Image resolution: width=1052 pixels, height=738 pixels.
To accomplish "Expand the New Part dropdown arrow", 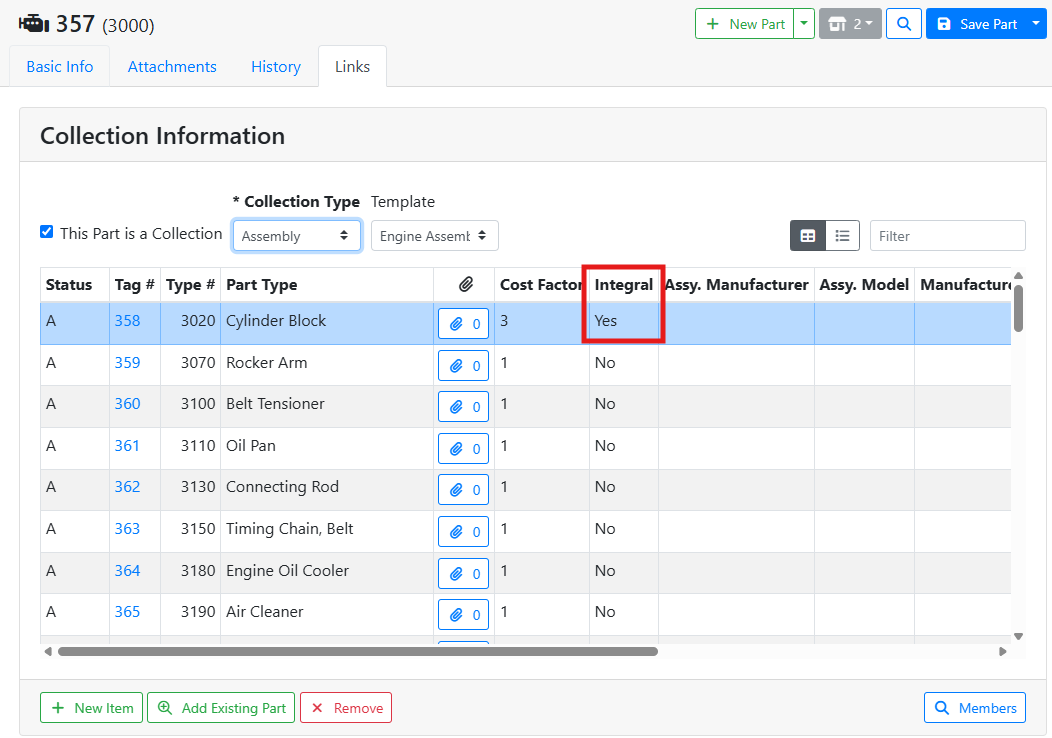I will (x=804, y=24).
